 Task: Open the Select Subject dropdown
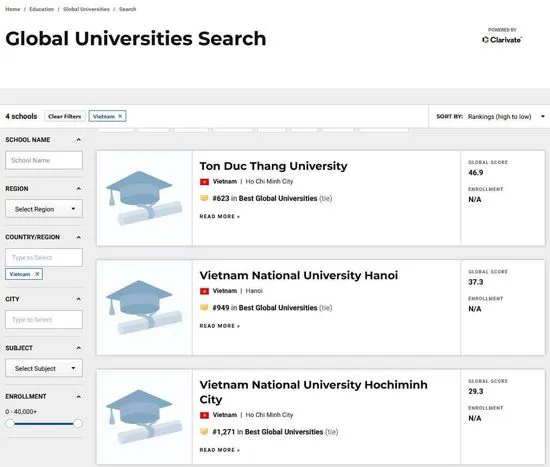coord(44,368)
